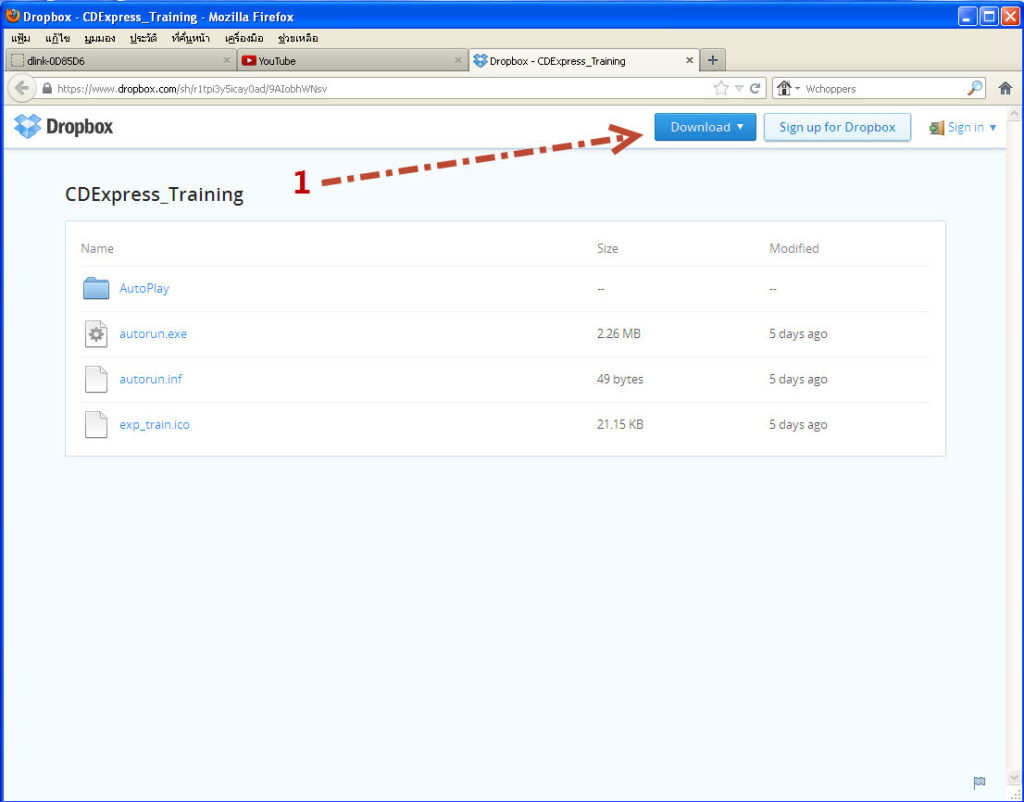Click the 49 bytes size value
Screen dimensions: 1024x802
(x=620, y=379)
